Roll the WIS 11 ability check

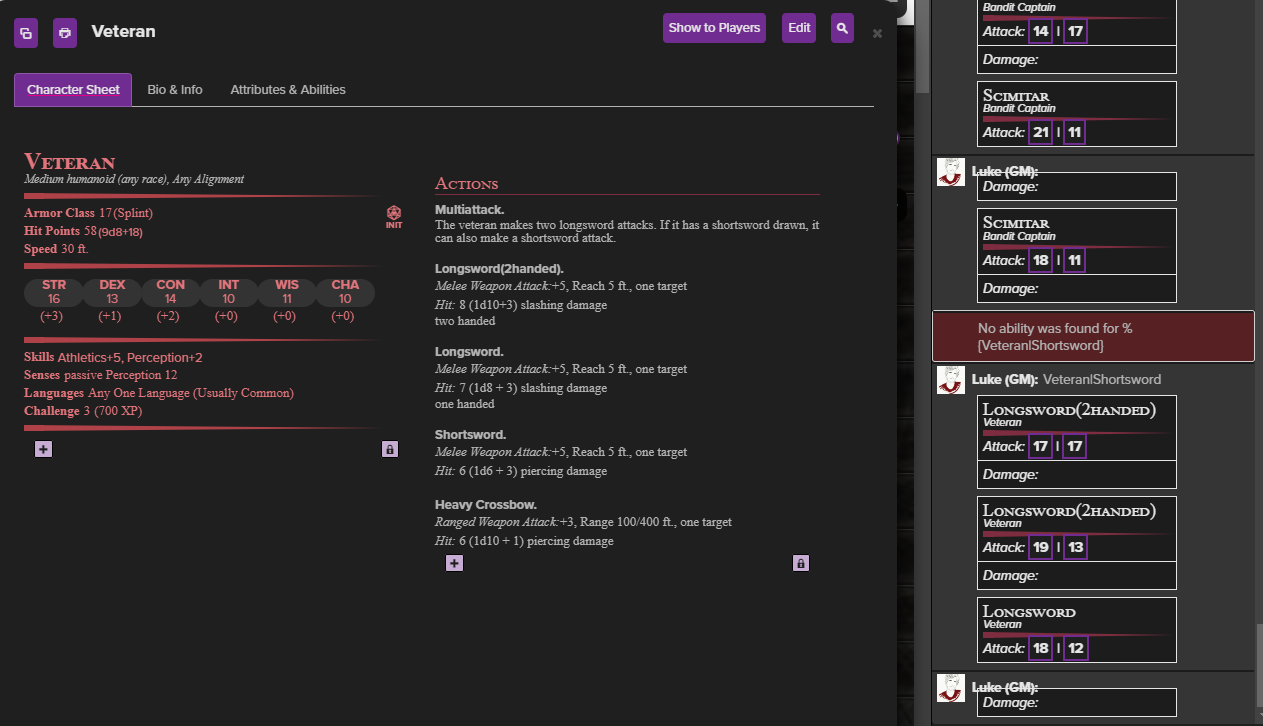(x=287, y=292)
